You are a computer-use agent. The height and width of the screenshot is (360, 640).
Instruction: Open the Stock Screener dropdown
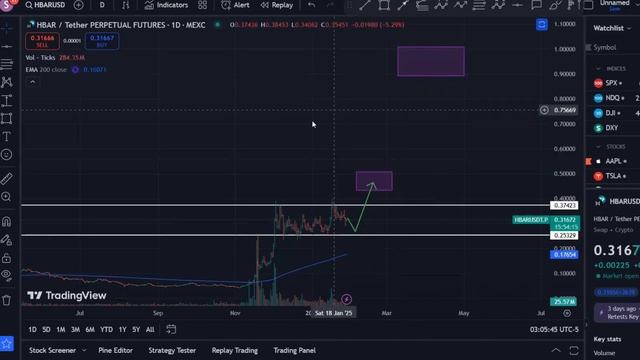pos(57,350)
